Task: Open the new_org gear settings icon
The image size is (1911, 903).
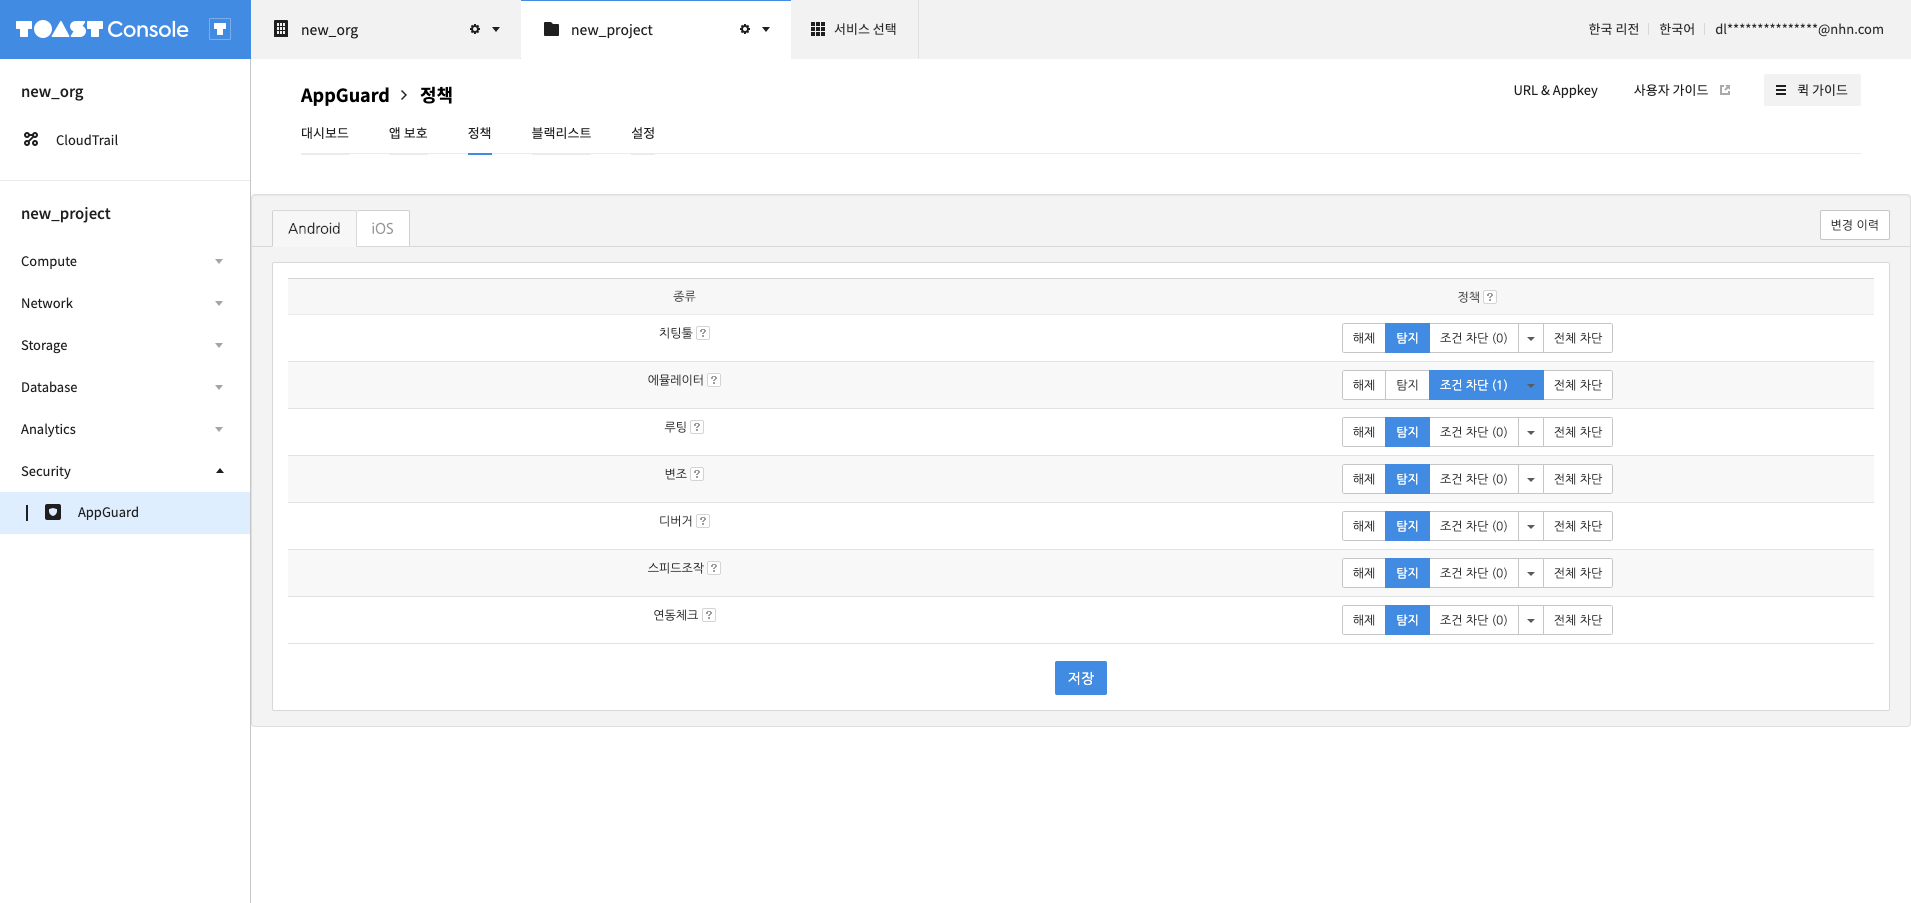Action: [475, 29]
